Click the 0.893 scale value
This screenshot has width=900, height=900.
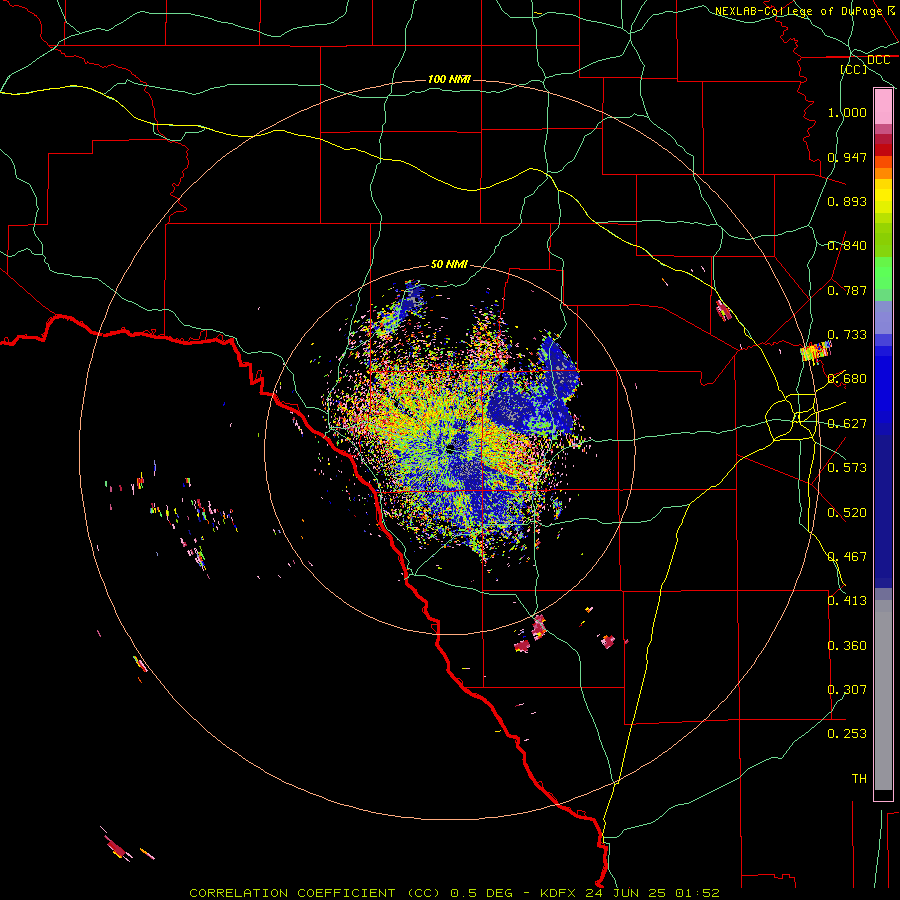point(847,201)
